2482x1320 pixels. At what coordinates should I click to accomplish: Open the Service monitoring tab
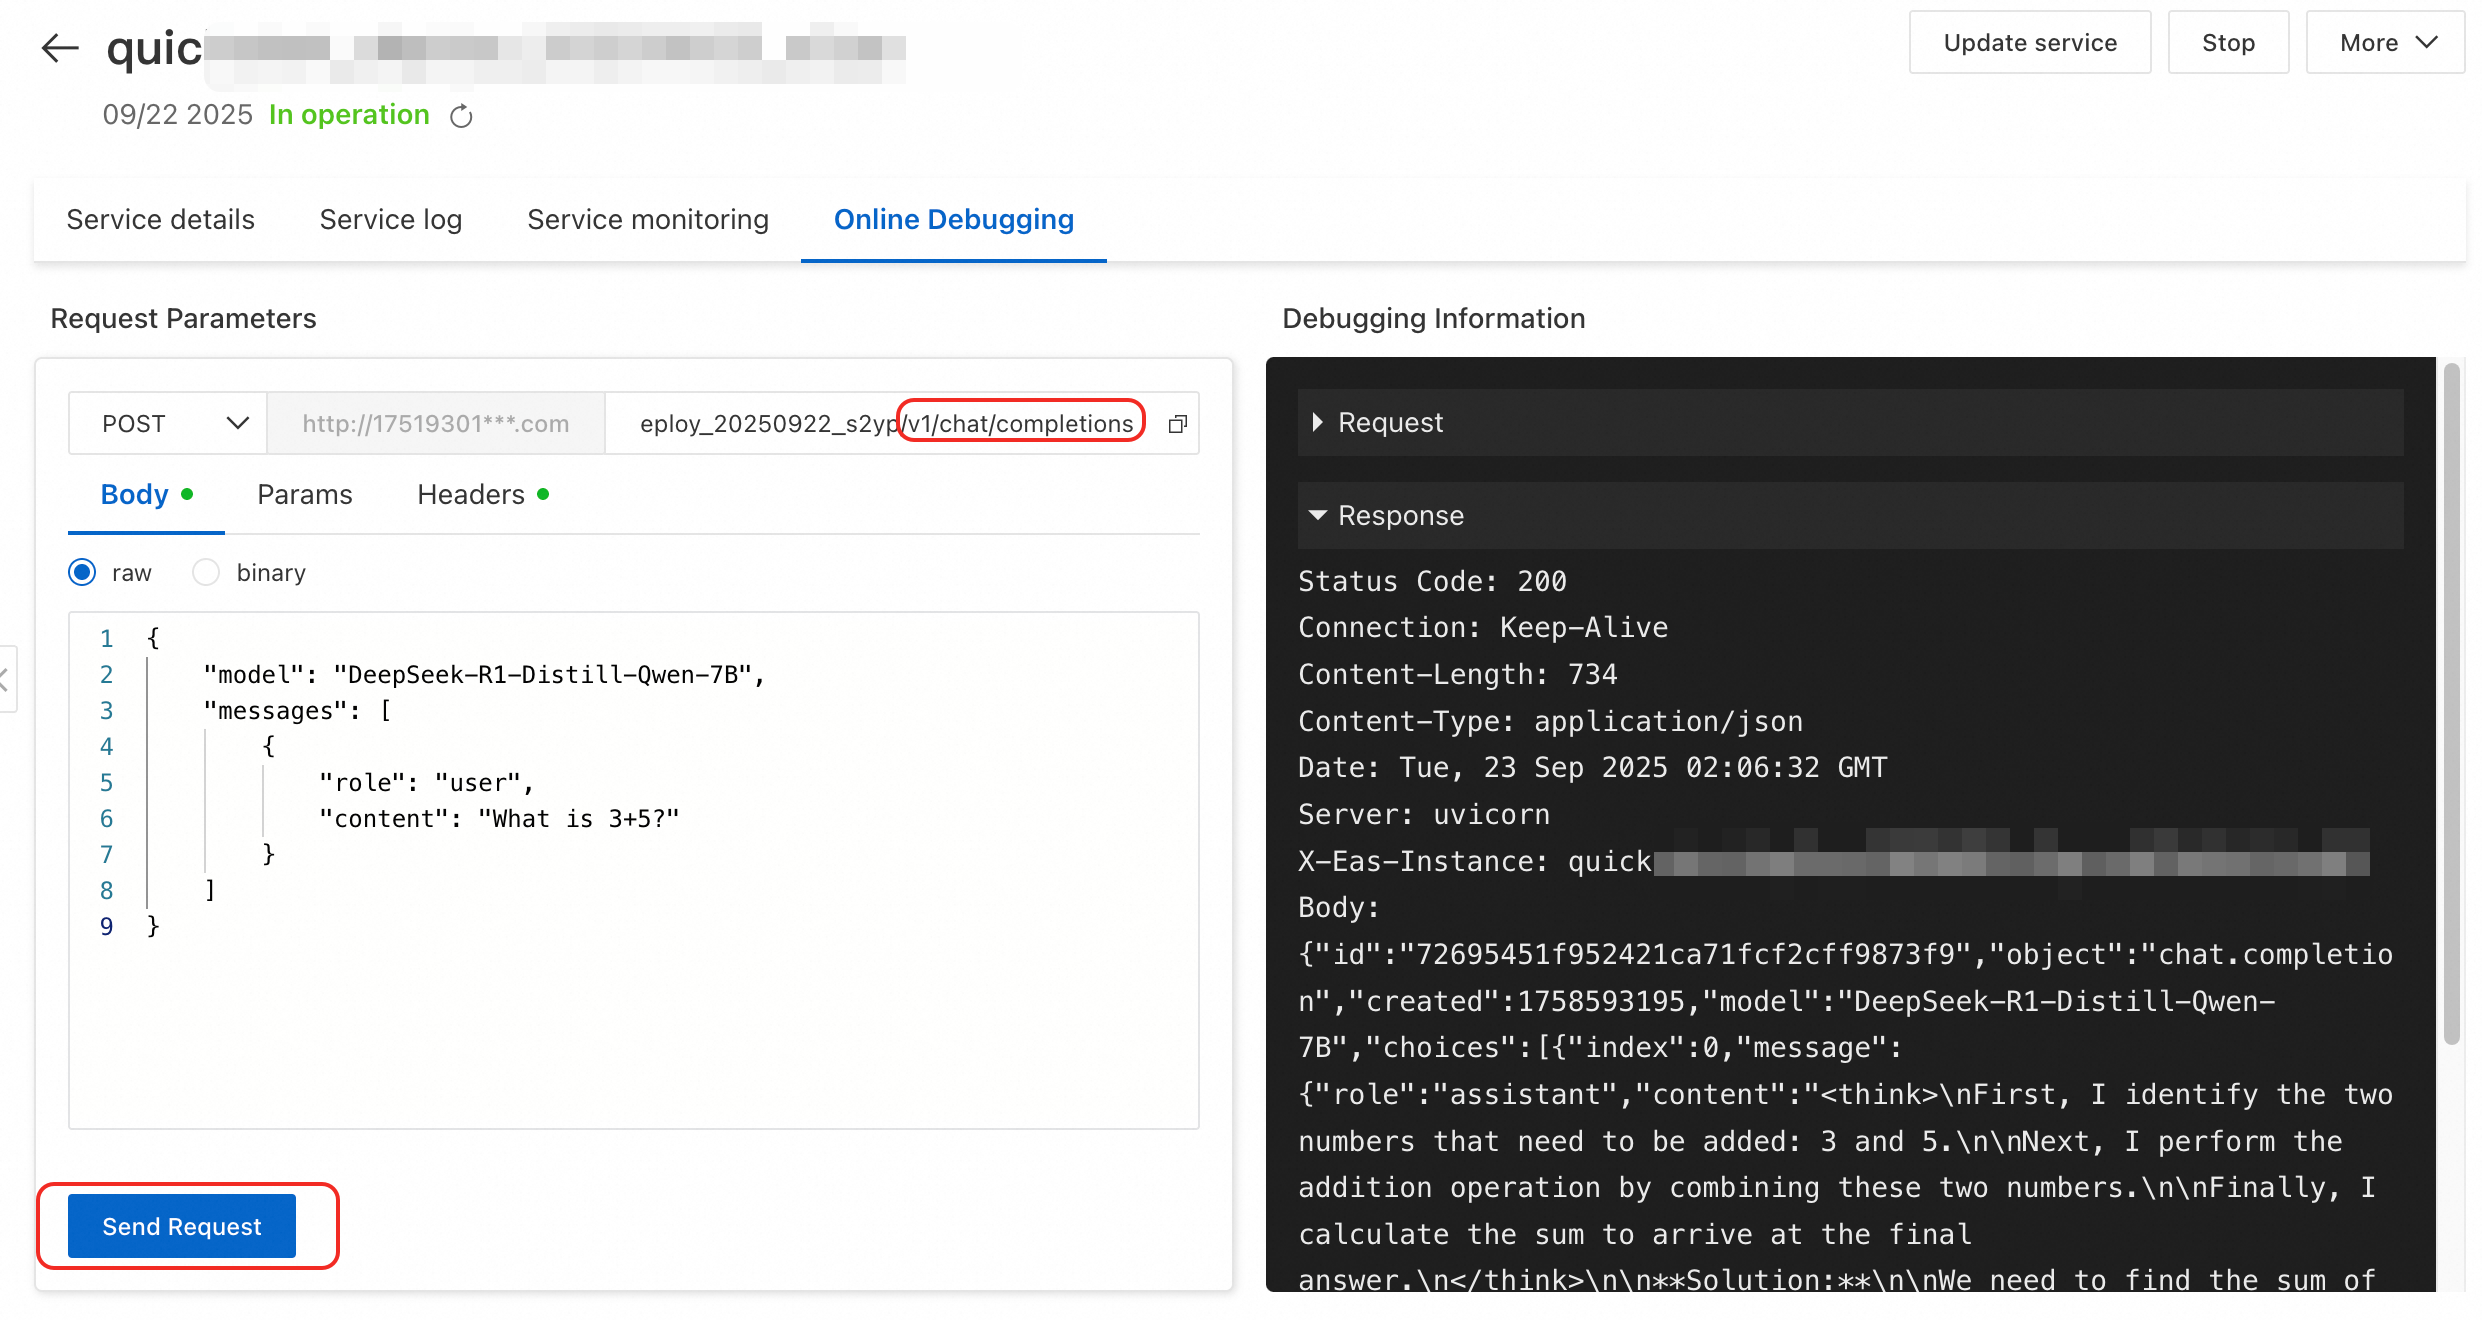click(648, 220)
